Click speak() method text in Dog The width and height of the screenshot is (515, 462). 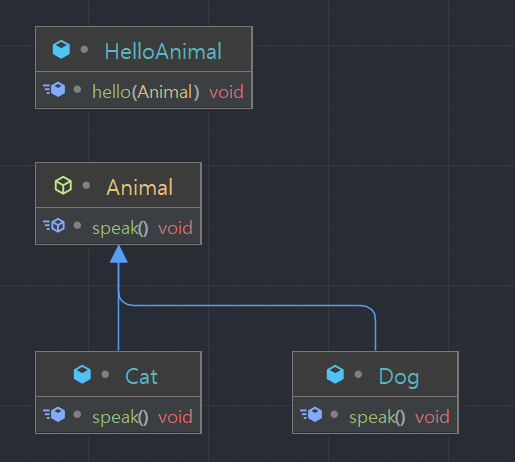[377, 417]
